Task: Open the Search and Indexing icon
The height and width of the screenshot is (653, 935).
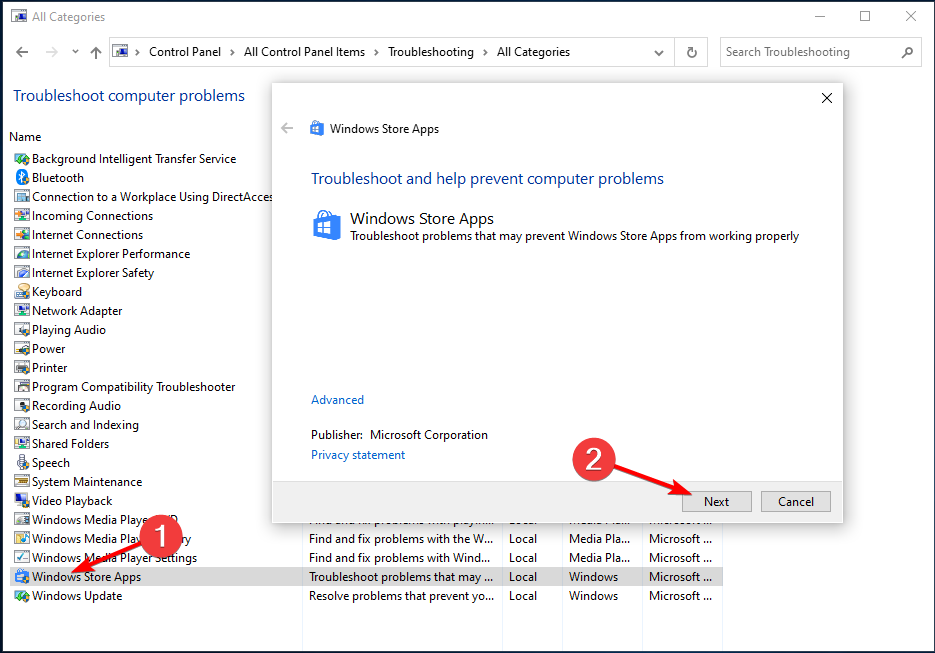Action: click(22, 425)
